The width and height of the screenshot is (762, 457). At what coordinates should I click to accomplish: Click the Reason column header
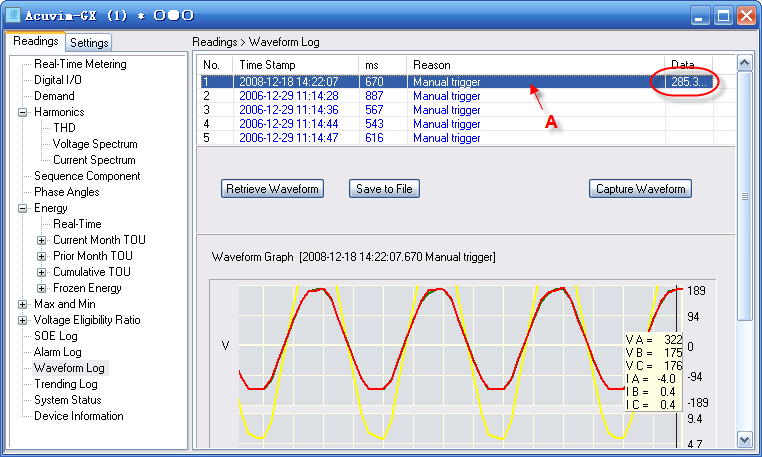click(536, 65)
